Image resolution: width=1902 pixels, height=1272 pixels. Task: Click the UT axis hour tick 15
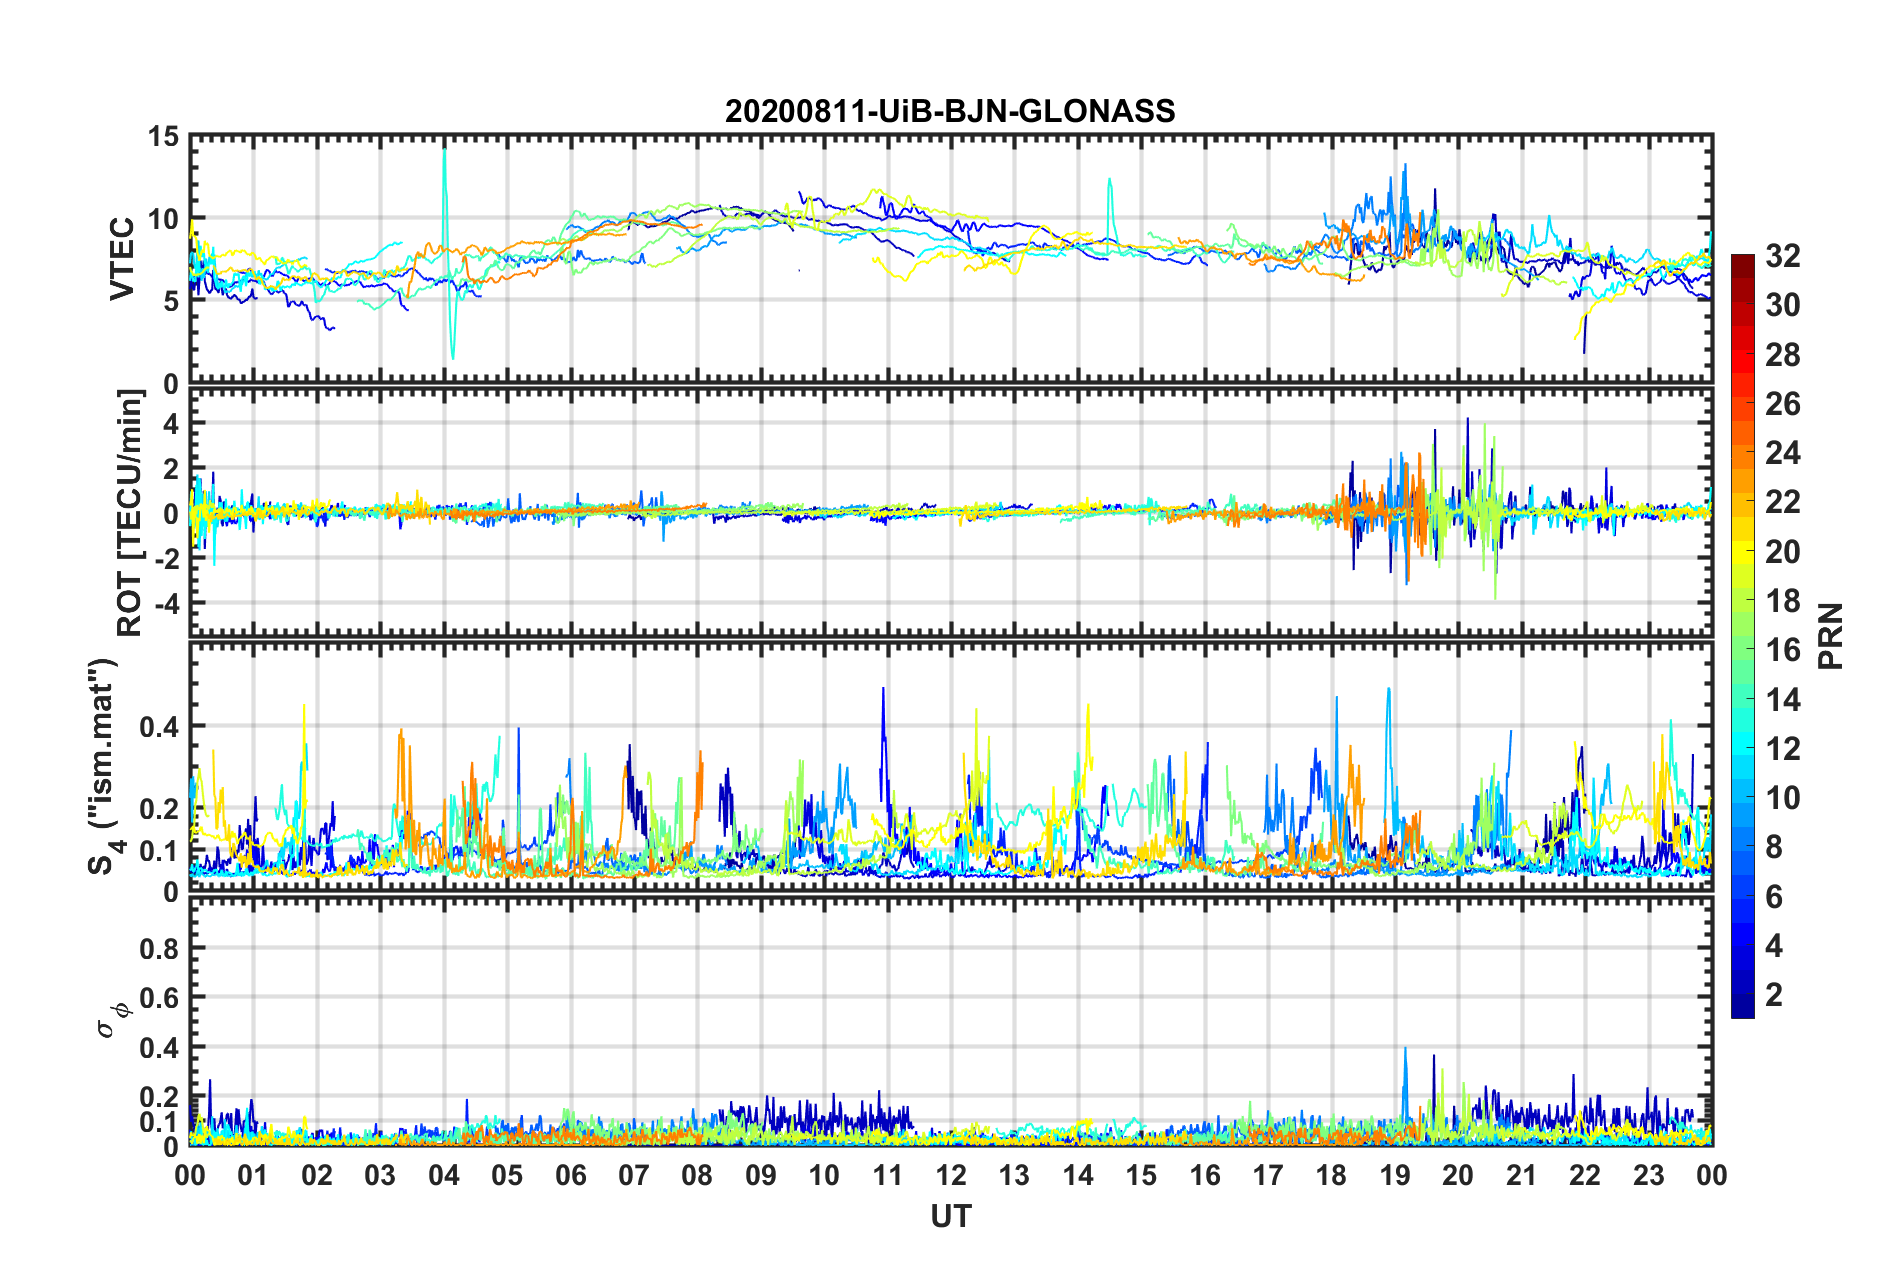click(x=1141, y=1175)
